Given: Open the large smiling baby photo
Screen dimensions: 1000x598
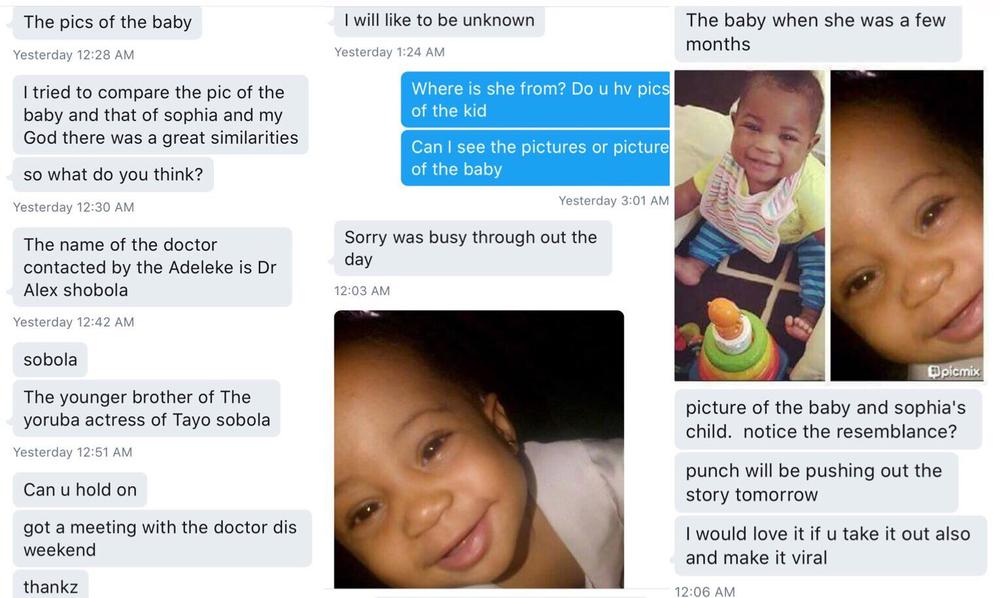Looking at the screenshot, I should click(479, 449).
